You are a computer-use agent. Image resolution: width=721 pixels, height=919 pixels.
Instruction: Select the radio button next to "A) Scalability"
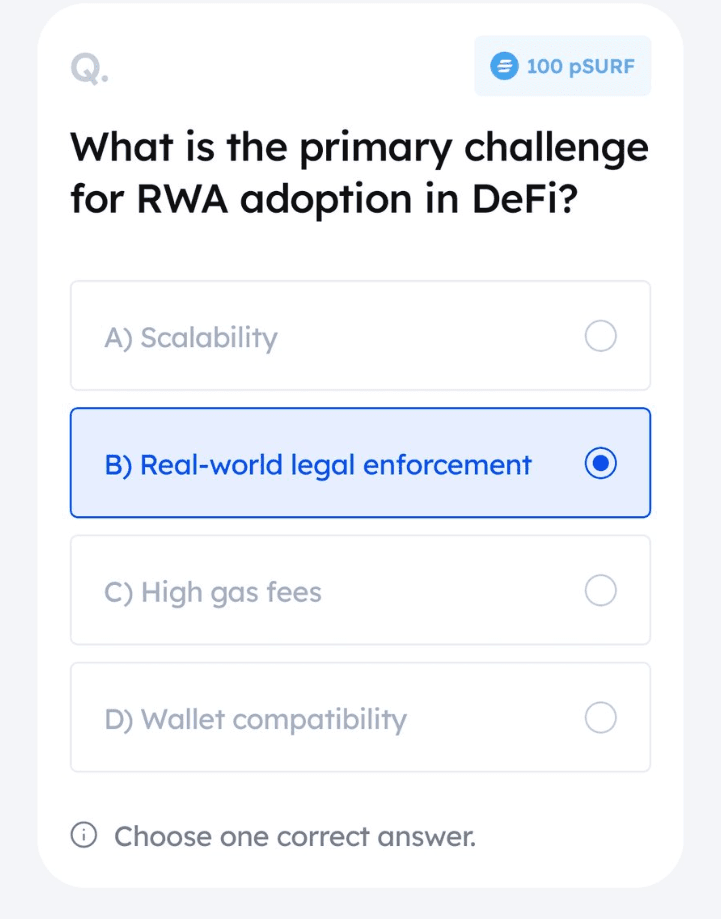600,336
